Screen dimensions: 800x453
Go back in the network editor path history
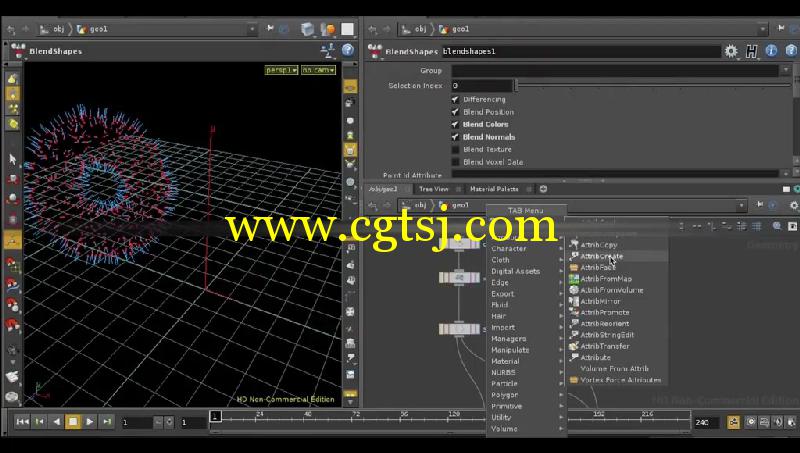point(372,205)
